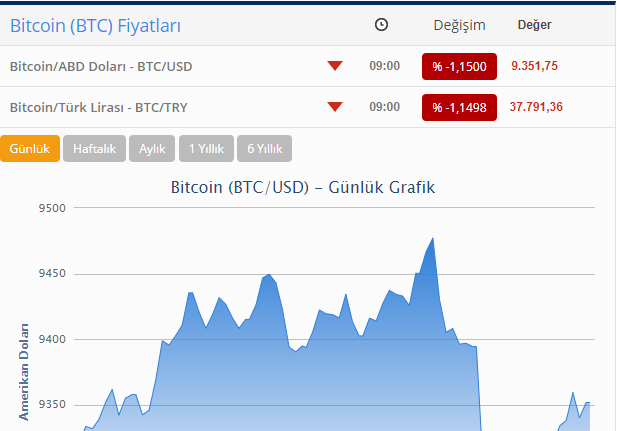
Task: Click the 09:00 time in BTC/USD row
Action: 384,66
